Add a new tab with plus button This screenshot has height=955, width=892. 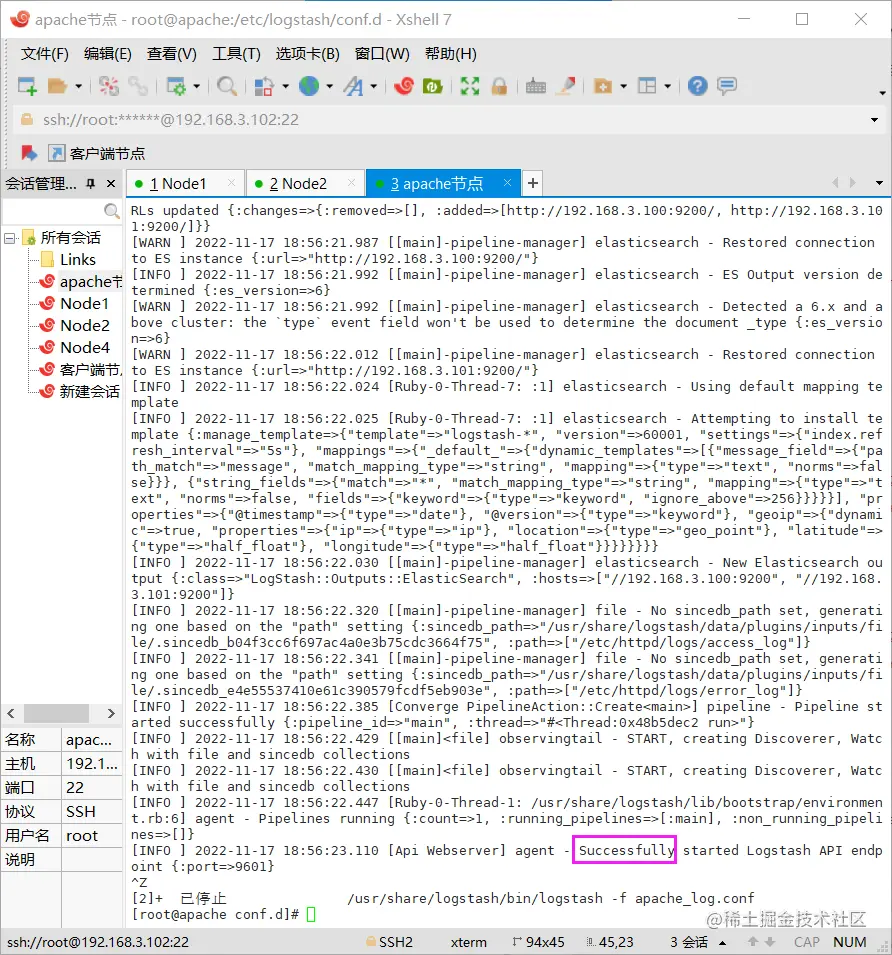(x=533, y=183)
